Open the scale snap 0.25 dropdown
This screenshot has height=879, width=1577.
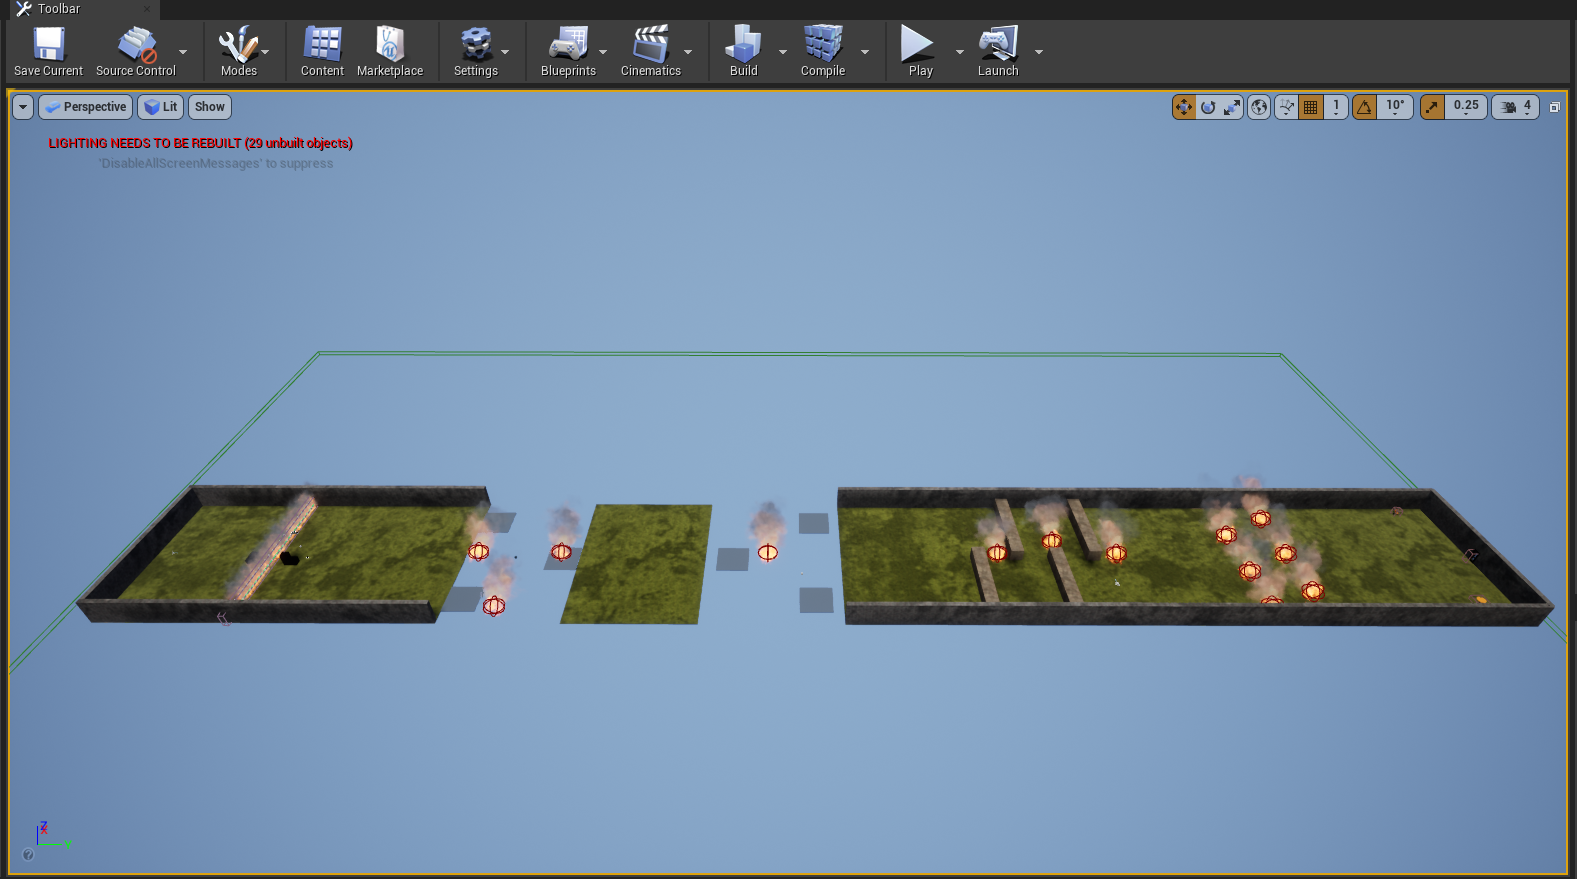pos(1466,107)
